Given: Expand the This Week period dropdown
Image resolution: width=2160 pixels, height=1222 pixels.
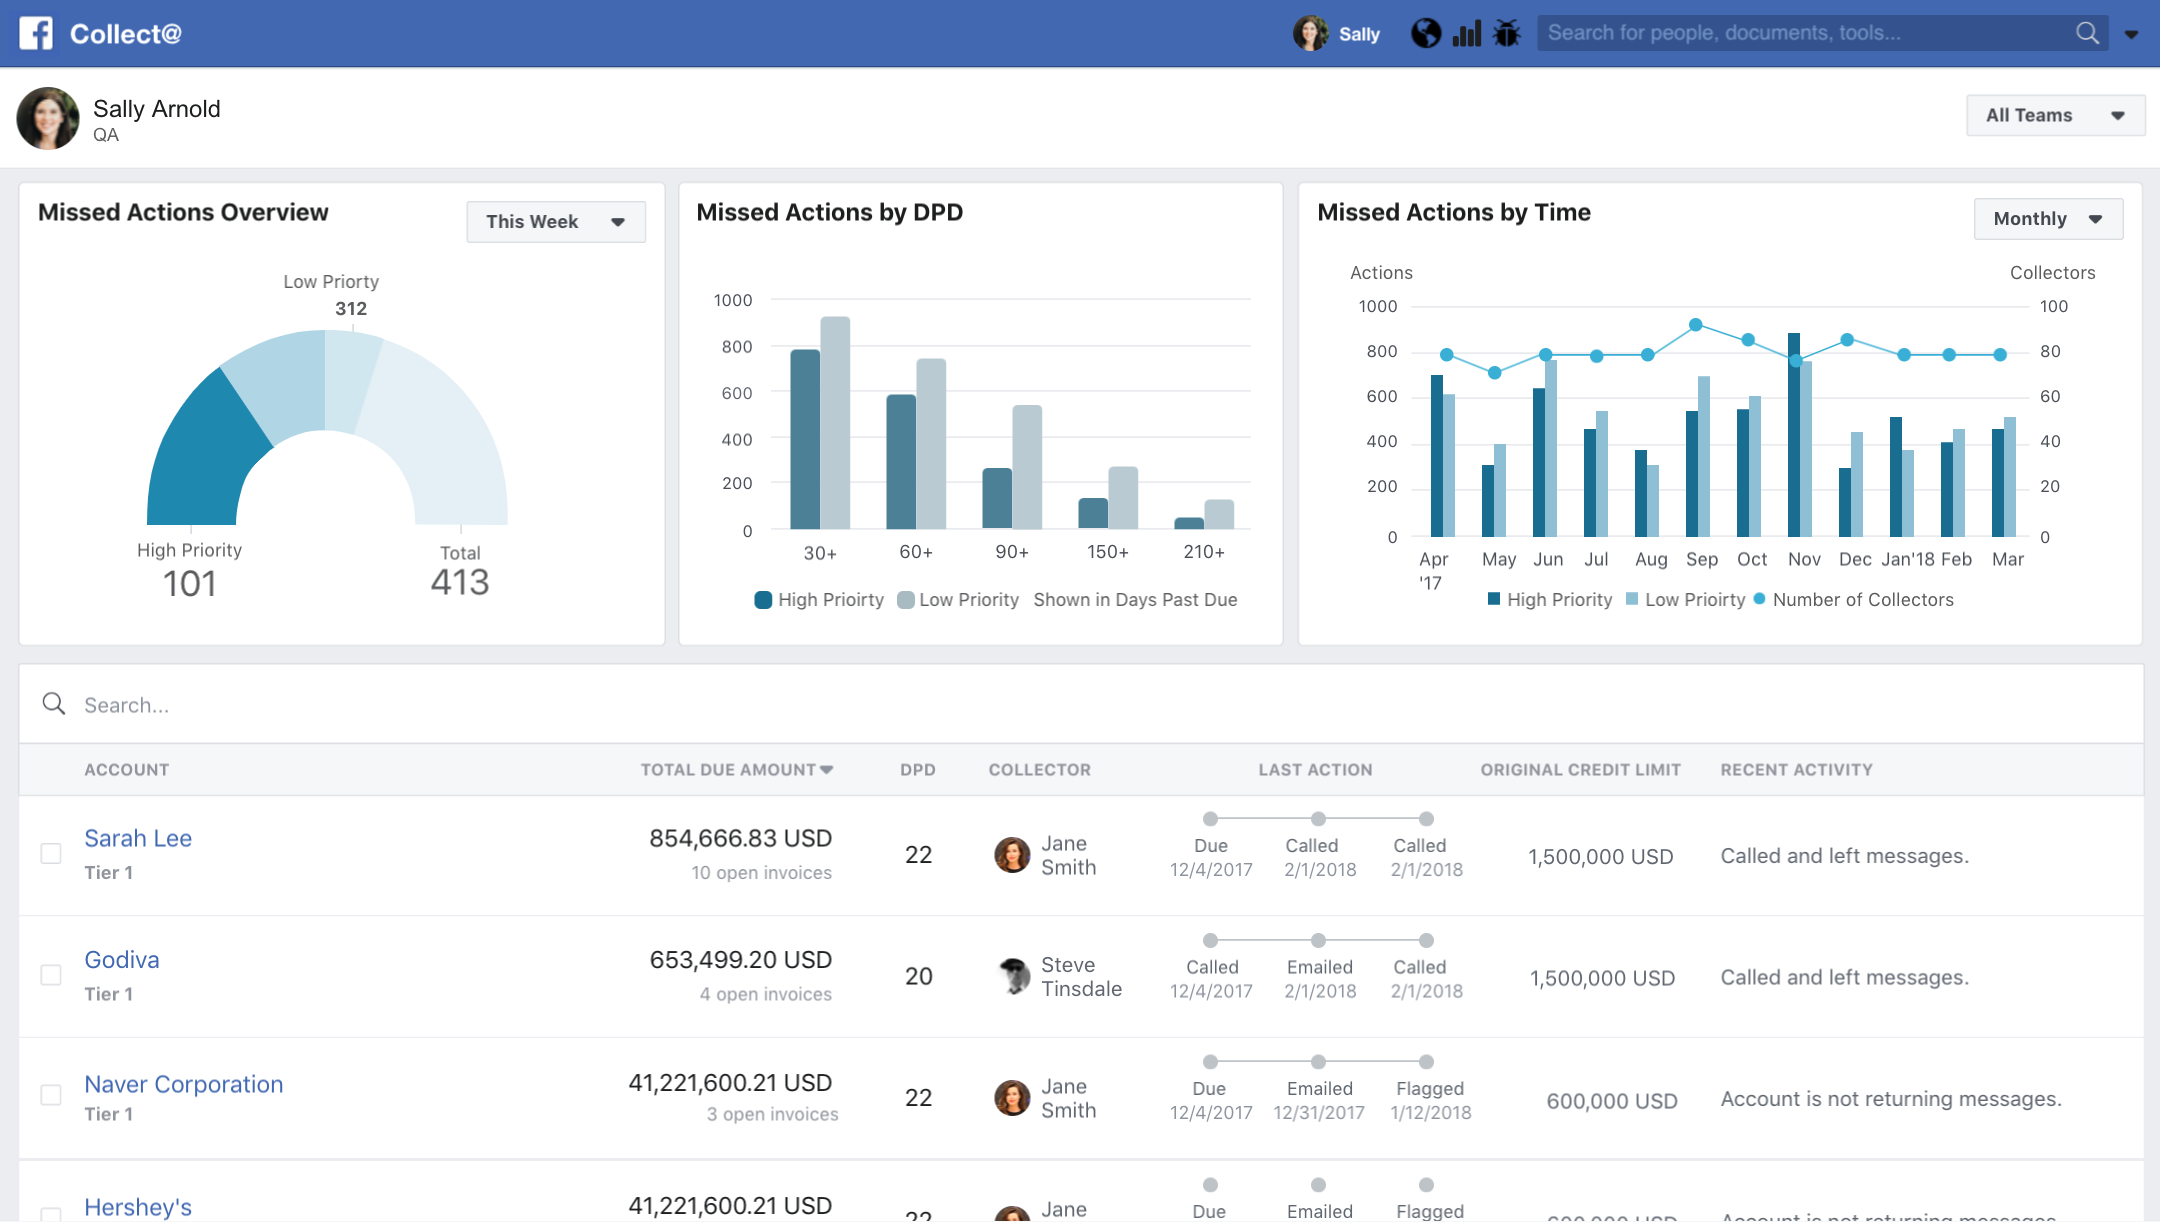Looking at the screenshot, I should pyautogui.click(x=555, y=221).
